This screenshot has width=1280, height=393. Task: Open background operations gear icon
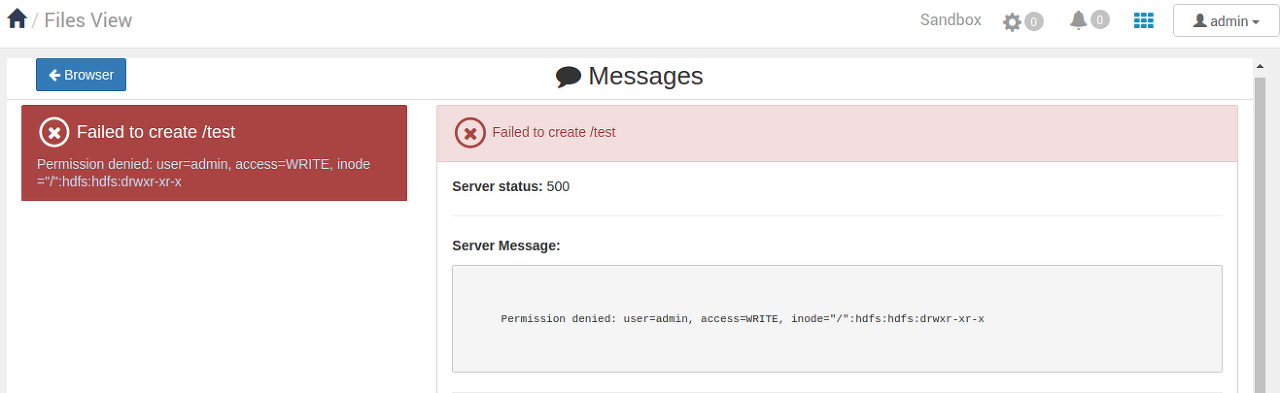(x=1012, y=21)
